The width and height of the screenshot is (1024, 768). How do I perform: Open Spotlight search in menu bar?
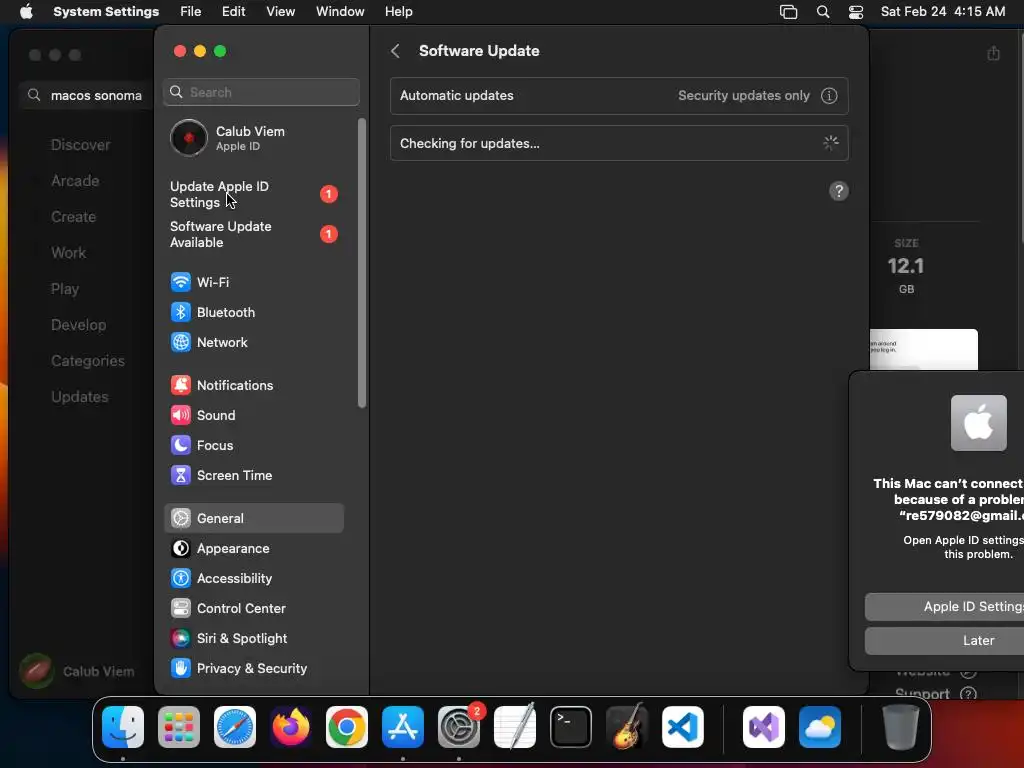823,12
